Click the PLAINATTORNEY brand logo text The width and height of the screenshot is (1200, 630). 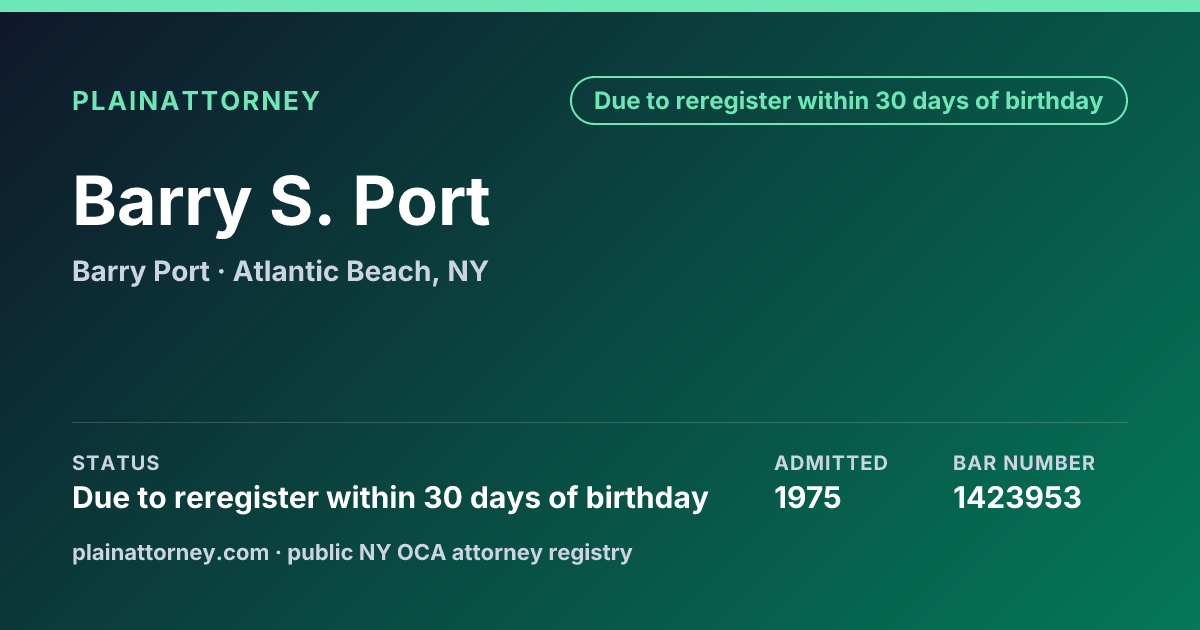point(196,101)
